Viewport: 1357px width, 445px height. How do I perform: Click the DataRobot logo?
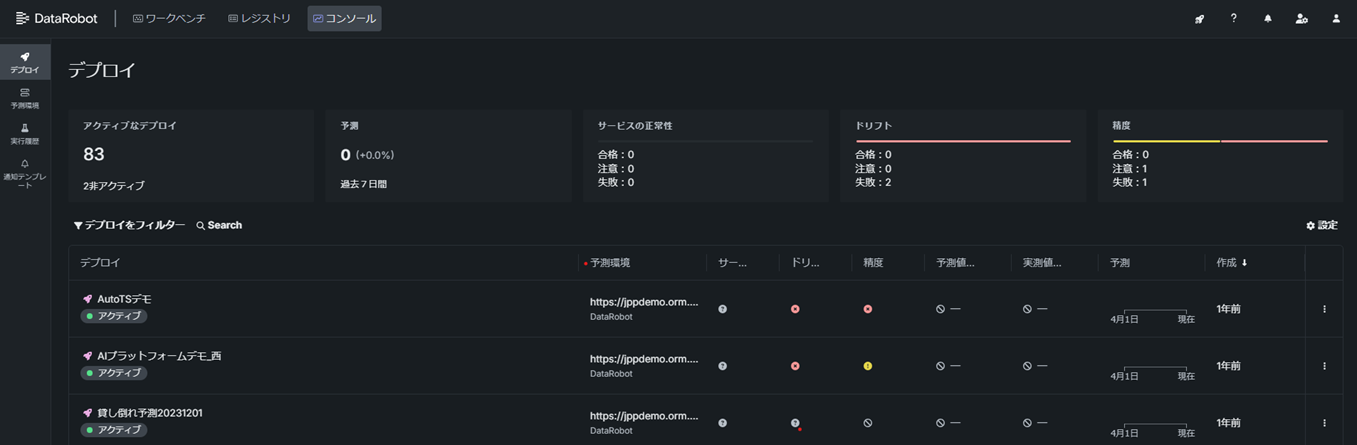click(x=56, y=18)
